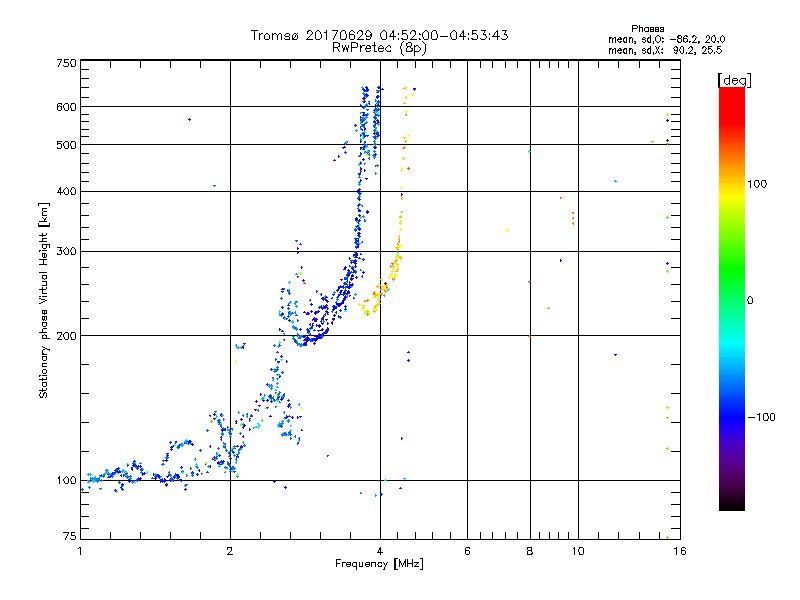Click the x-axis label '2'

pyautogui.click(x=230, y=551)
